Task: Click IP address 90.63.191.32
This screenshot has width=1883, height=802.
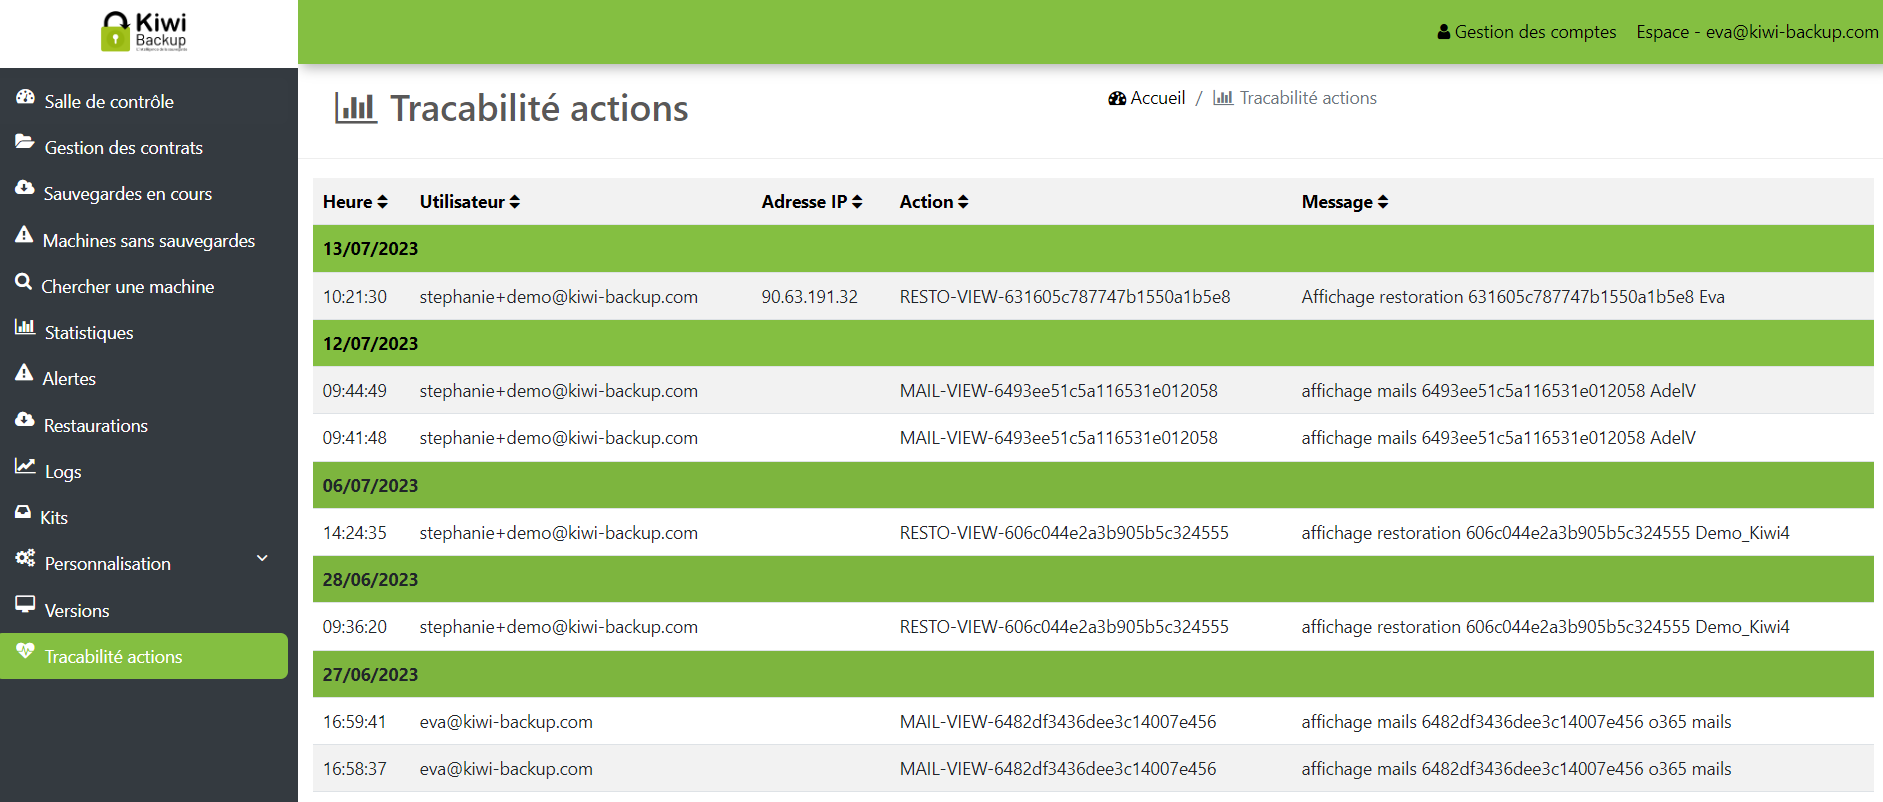Action: pos(810,297)
